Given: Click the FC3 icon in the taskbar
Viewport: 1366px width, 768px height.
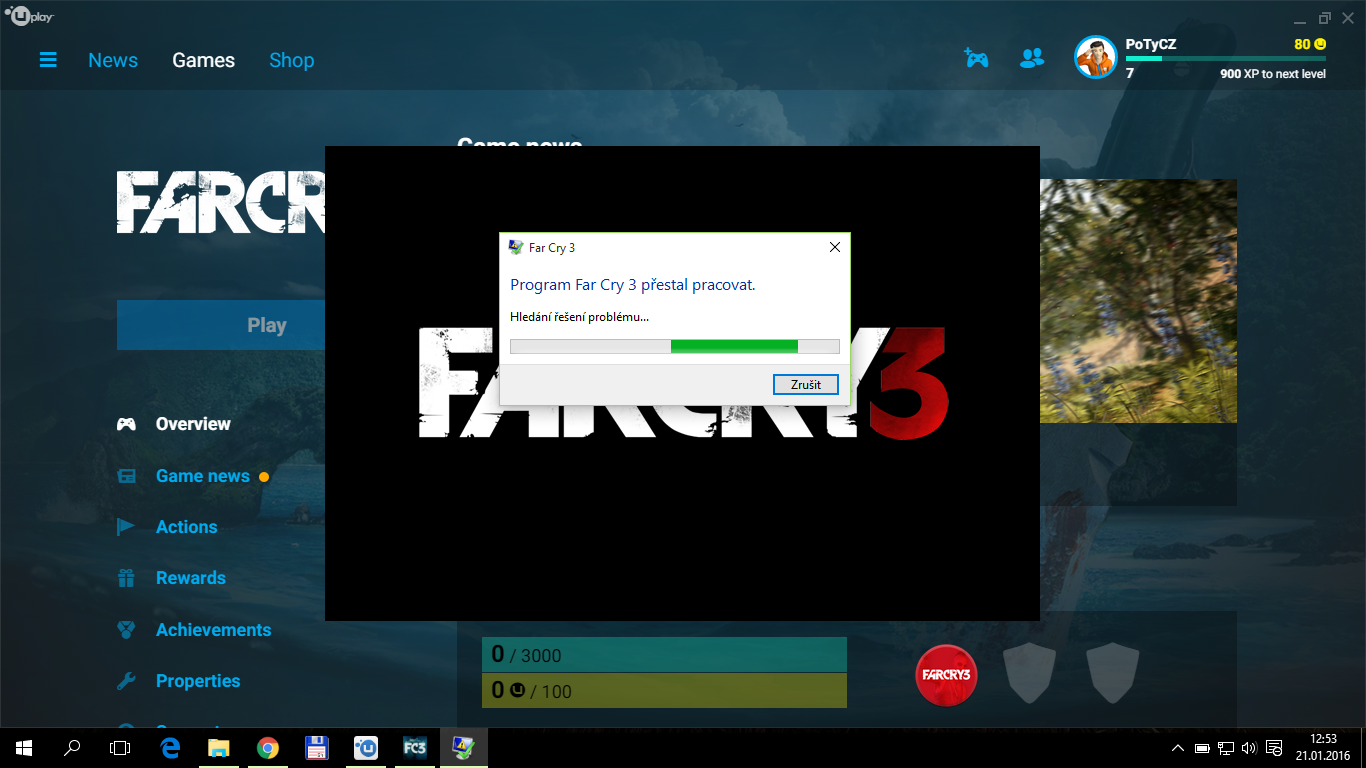Looking at the screenshot, I should pyautogui.click(x=415, y=747).
